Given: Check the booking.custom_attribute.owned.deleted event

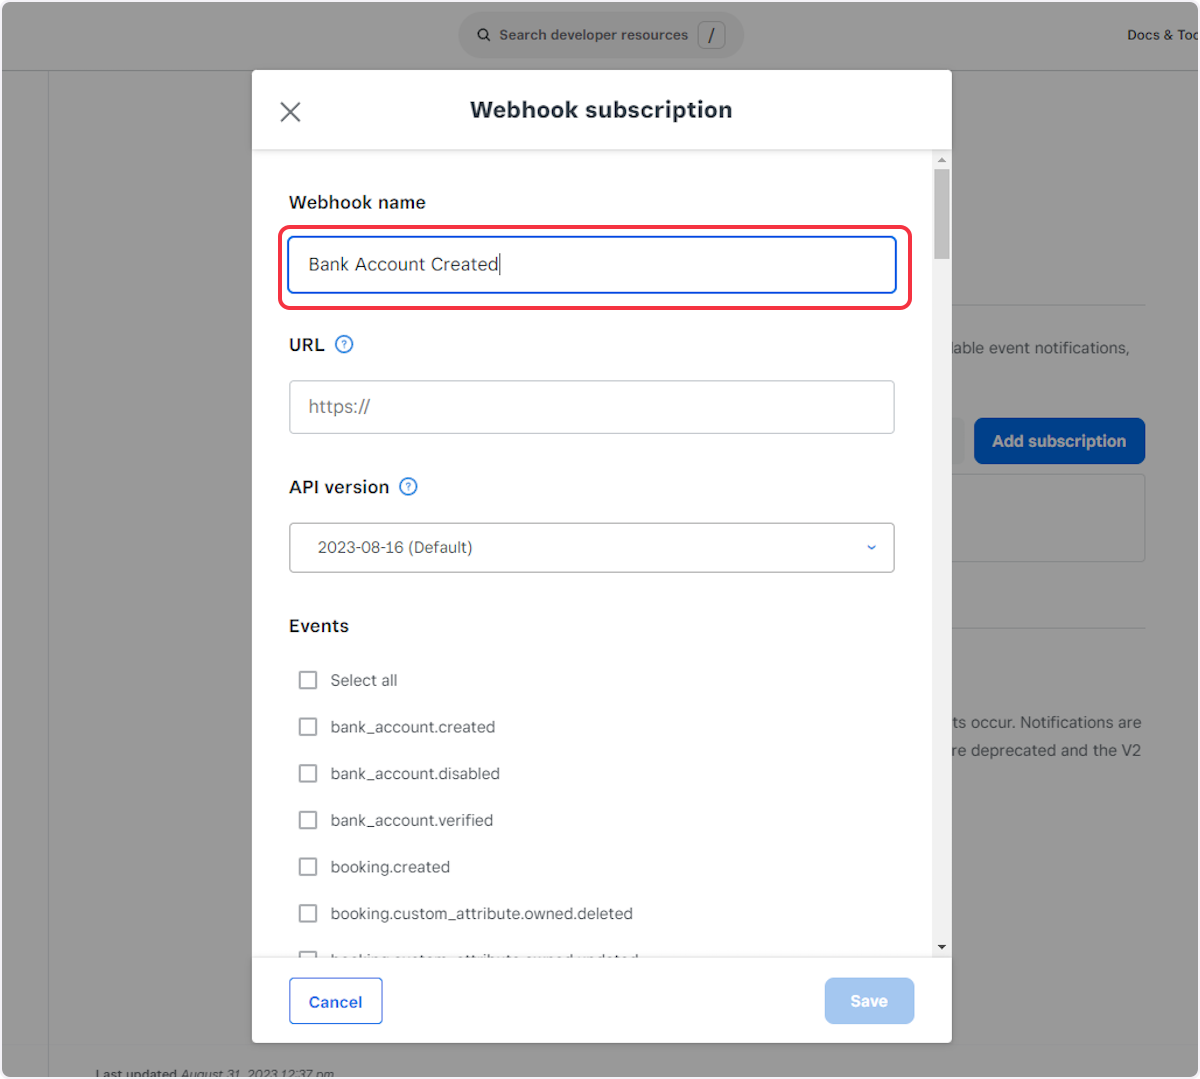Looking at the screenshot, I should coord(308,913).
